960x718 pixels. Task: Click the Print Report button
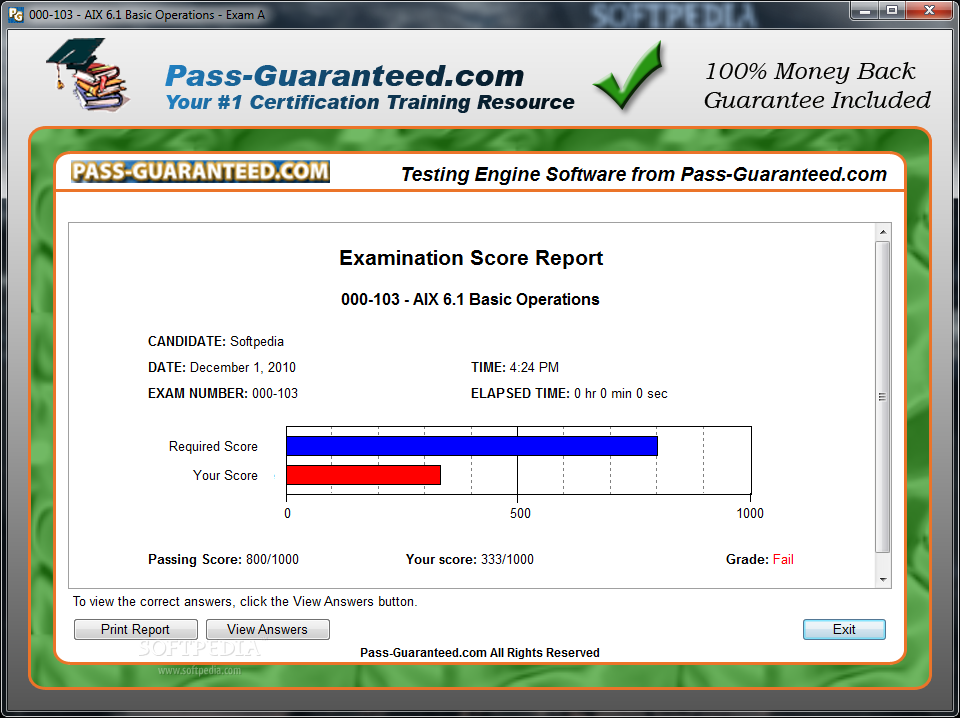[135, 629]
